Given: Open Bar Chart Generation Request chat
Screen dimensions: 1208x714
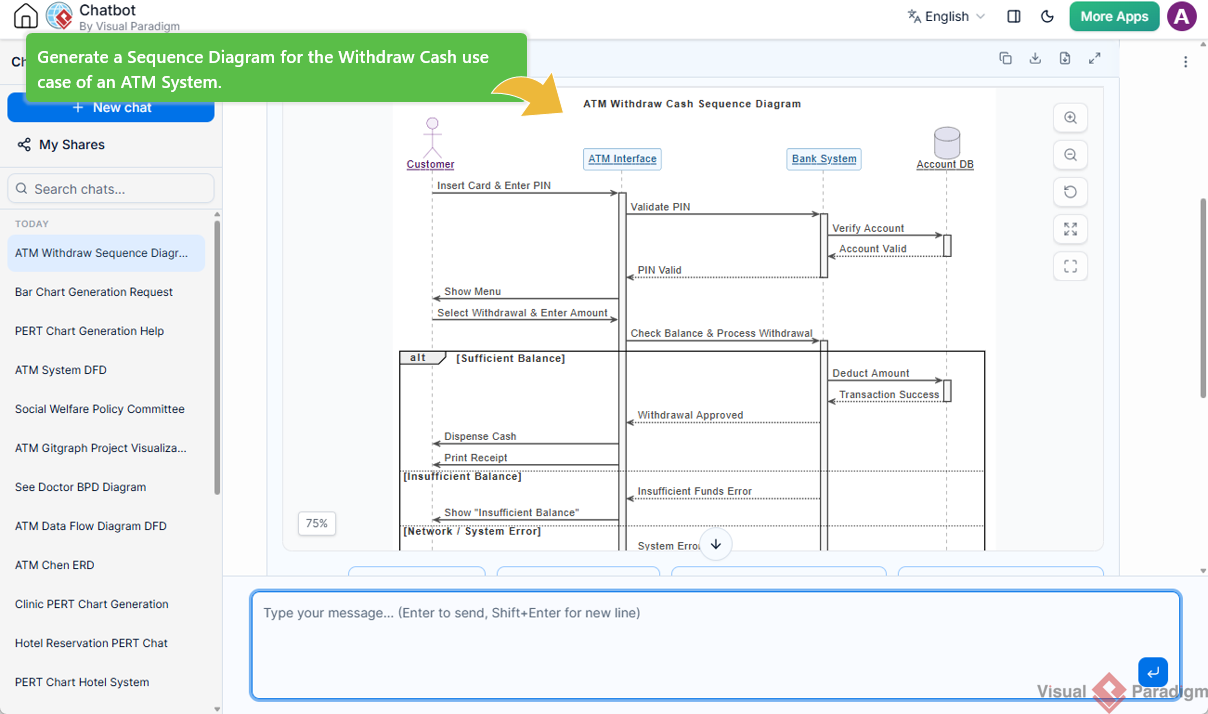Looking at the screenshot, I should (106, 292).
